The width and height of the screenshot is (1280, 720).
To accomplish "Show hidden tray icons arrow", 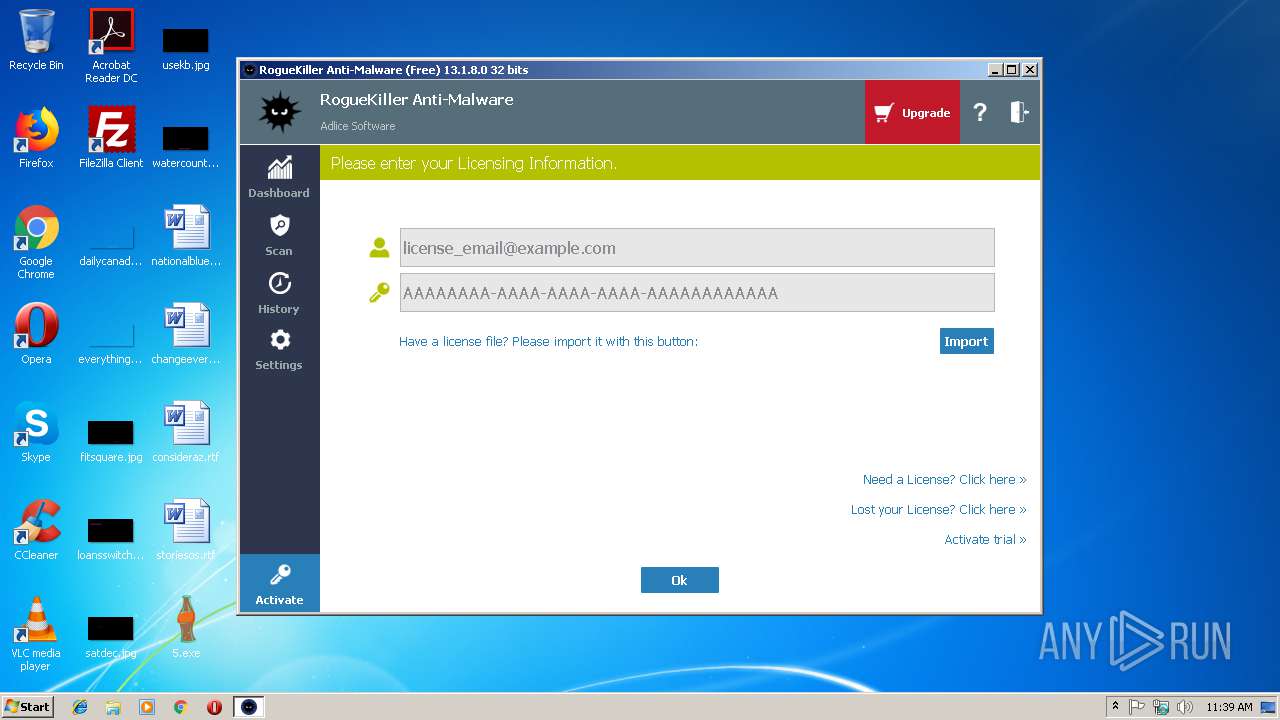I will point(1116,707).
